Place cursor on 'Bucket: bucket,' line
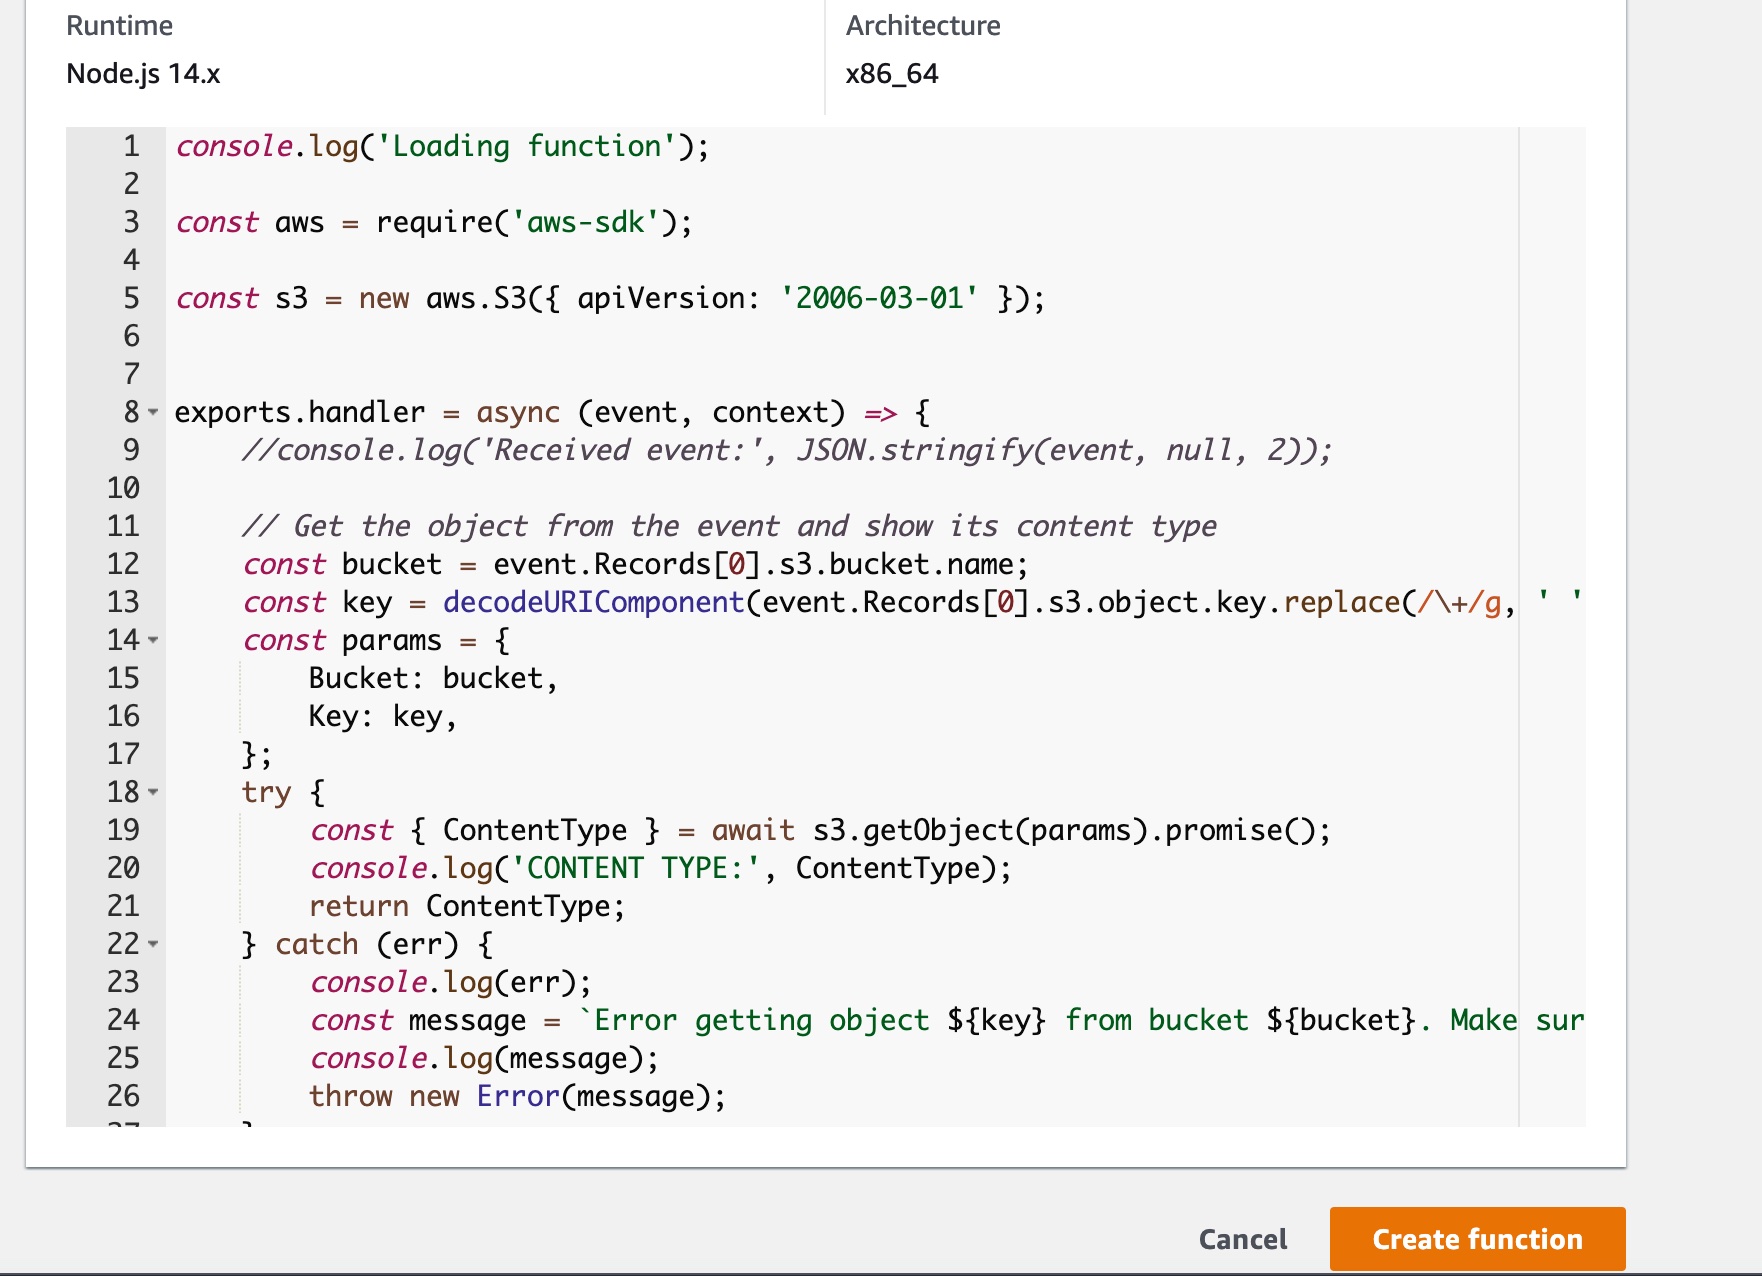This screenshot has width=1762, height=1276. tap(432, 678)
